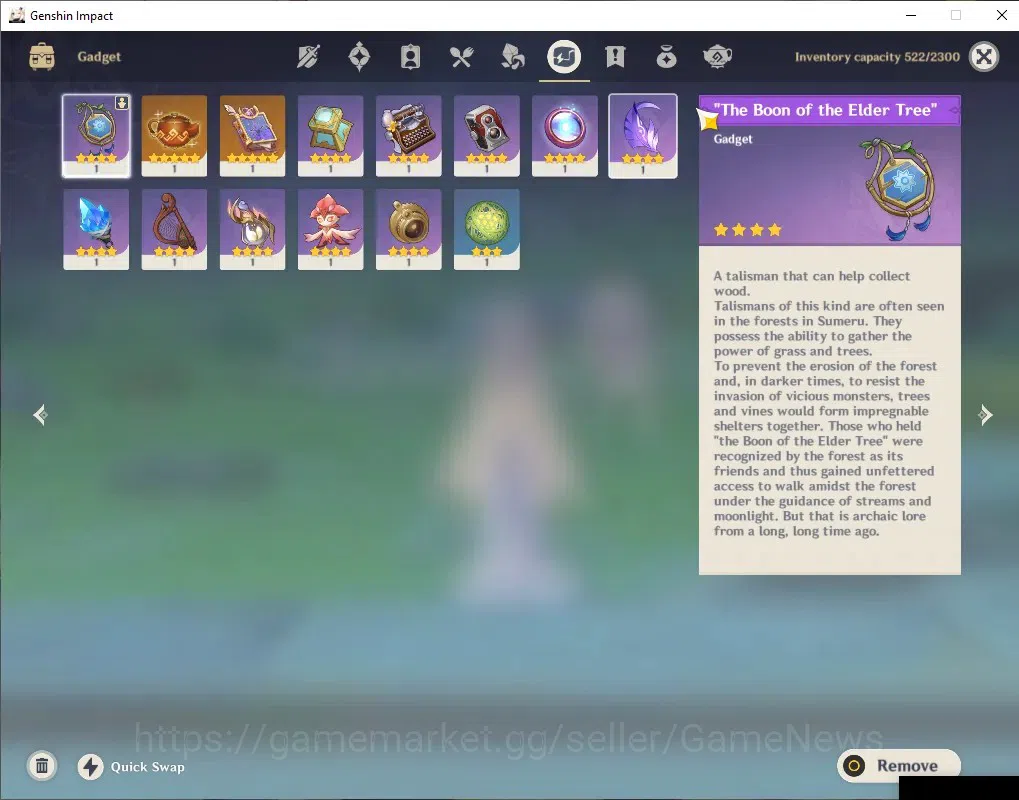1019x800 pixels.
Task: Select the Serenitea Pot gadget
Action: pyautogui.click(x=174, y=136)
